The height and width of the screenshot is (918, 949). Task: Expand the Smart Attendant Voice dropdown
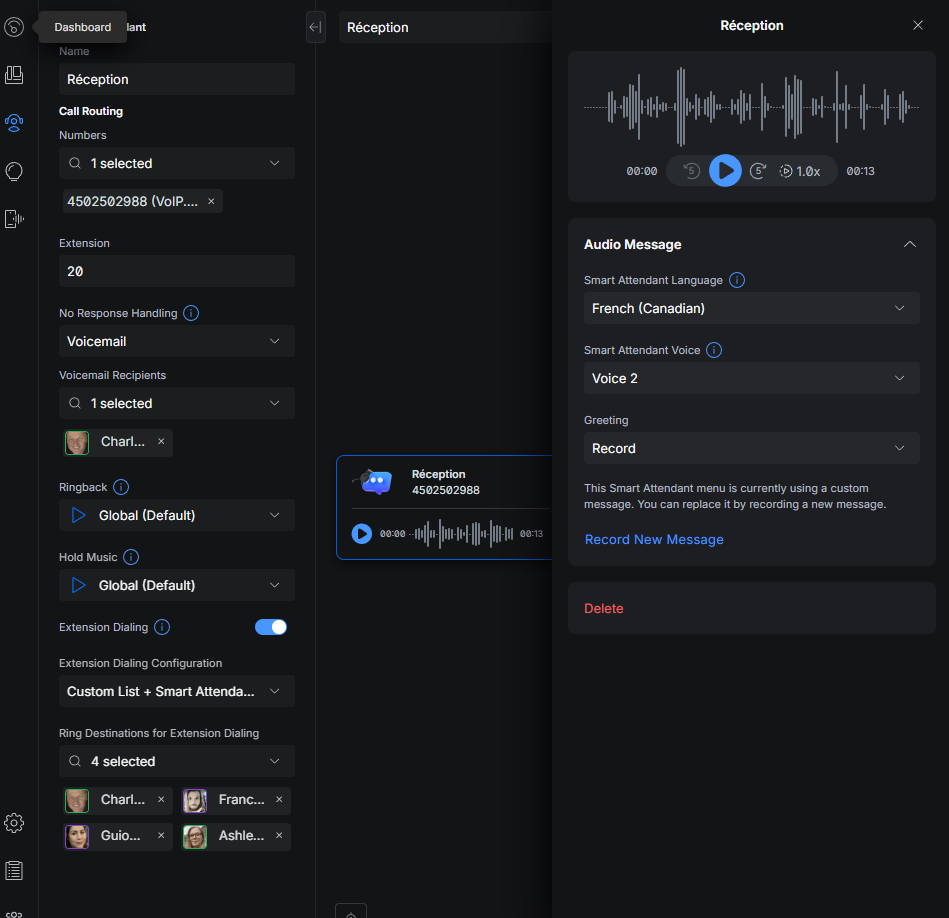(751, 378)
